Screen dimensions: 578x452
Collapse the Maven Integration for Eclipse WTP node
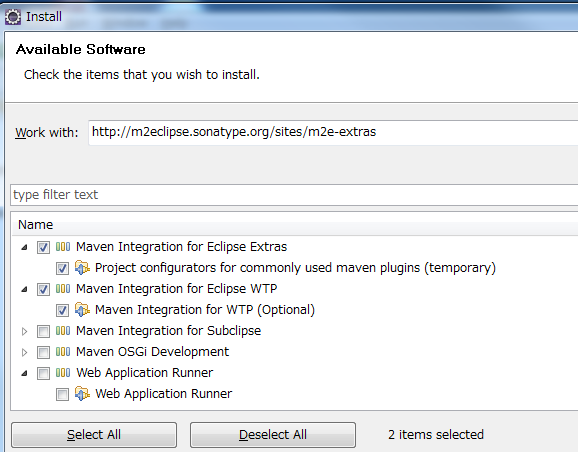24,289
